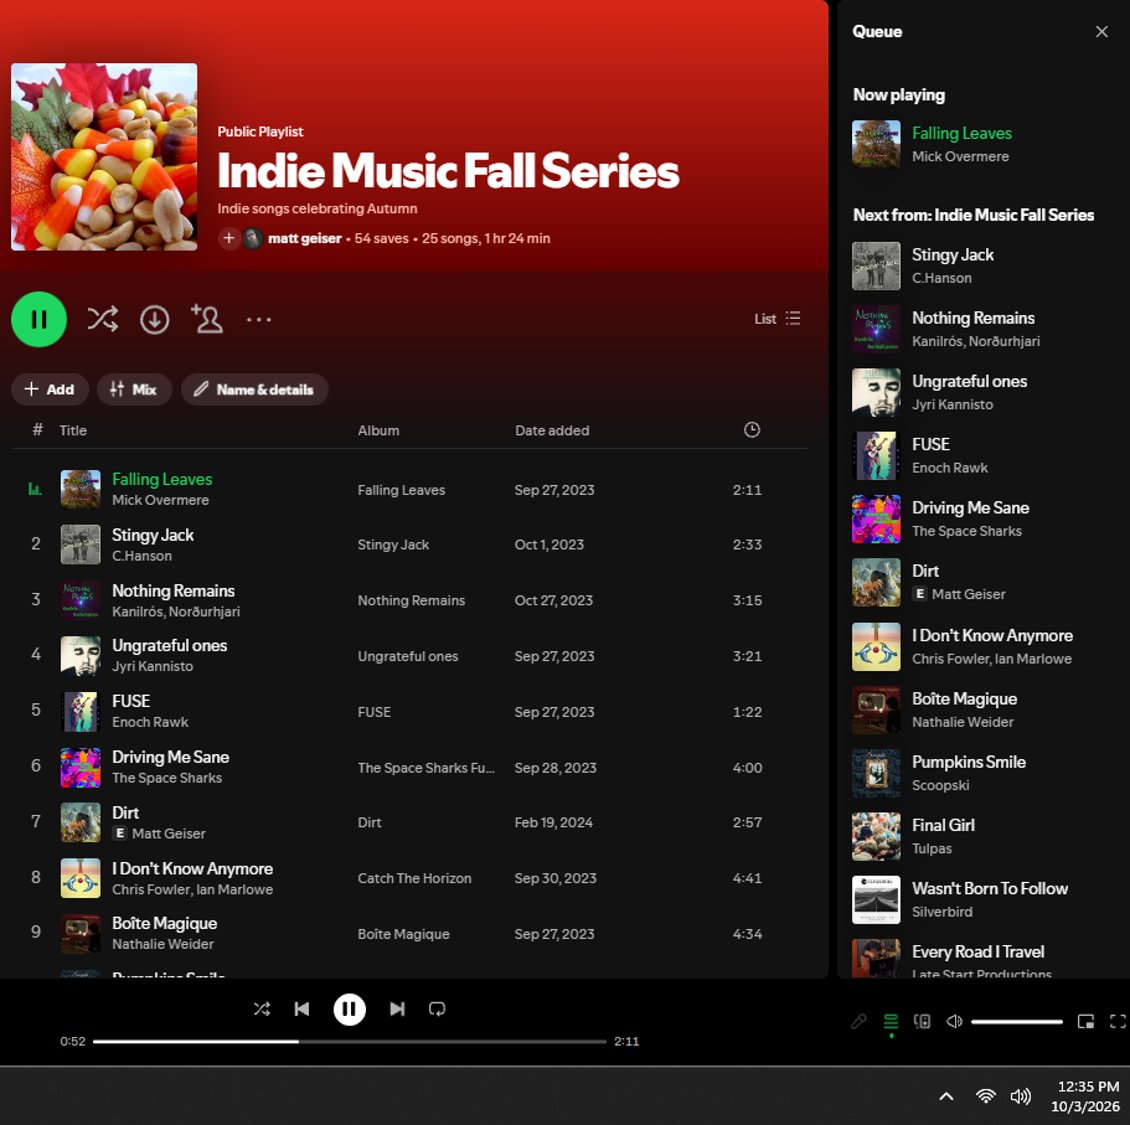Screen dimensions: 1130x1125
Task: Enter full screen mode
Action: pyautogui.click(x=1117, y=1021)
